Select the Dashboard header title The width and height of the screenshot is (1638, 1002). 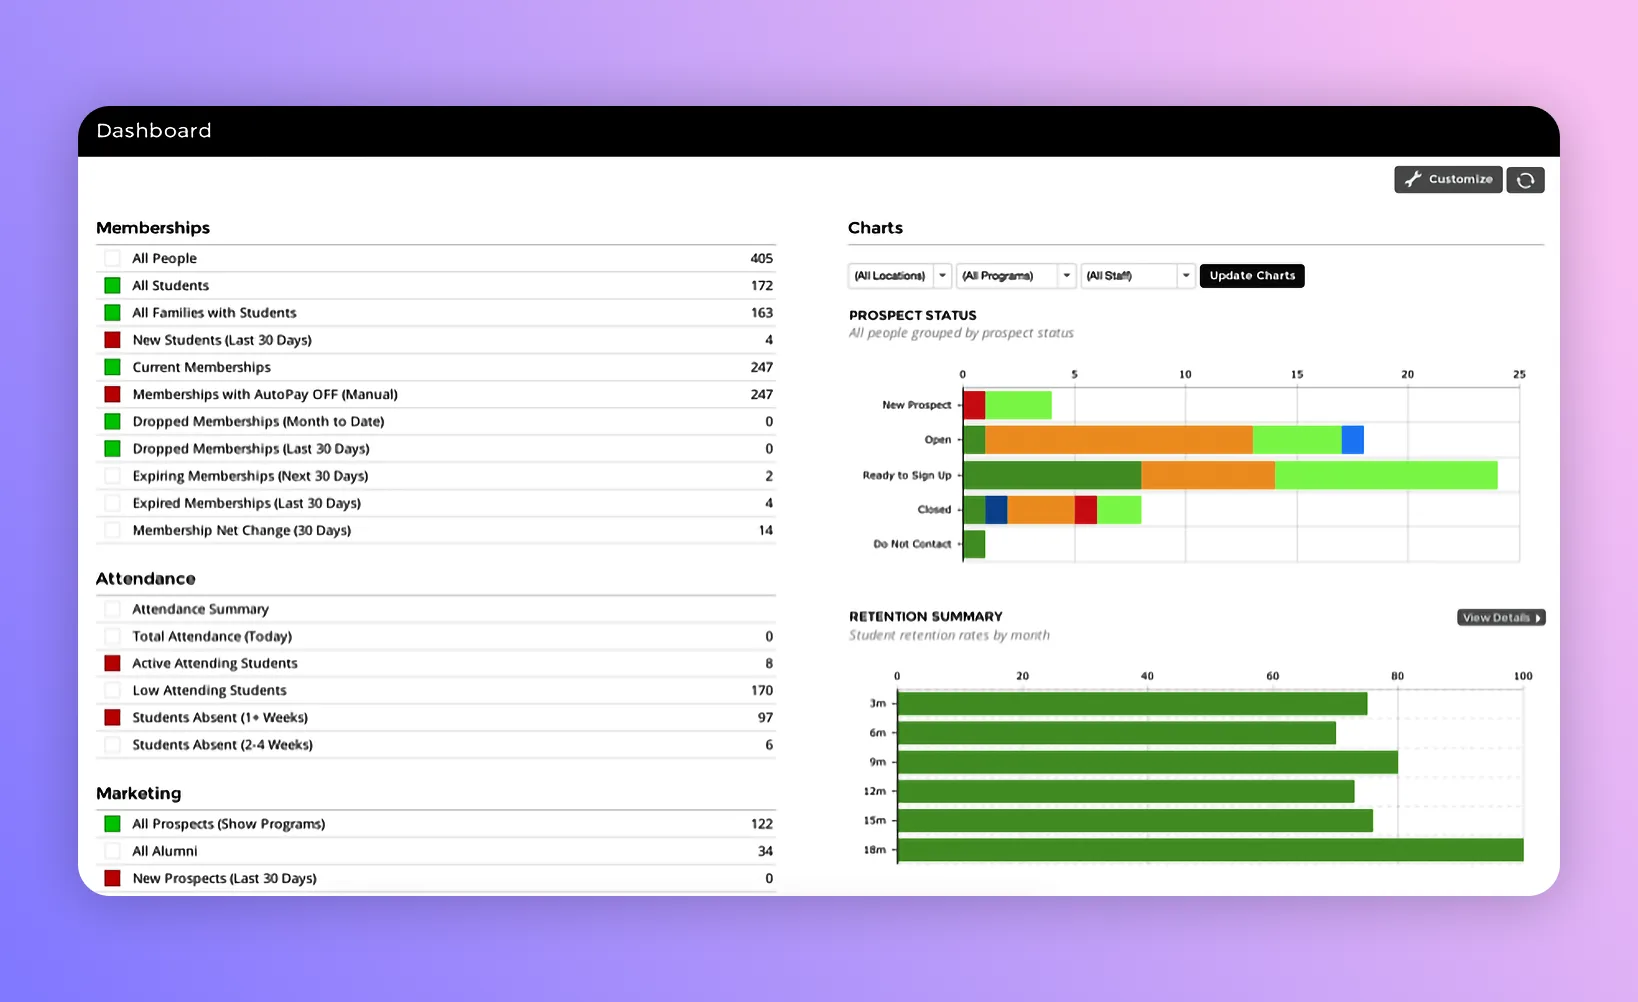(153, 130)
